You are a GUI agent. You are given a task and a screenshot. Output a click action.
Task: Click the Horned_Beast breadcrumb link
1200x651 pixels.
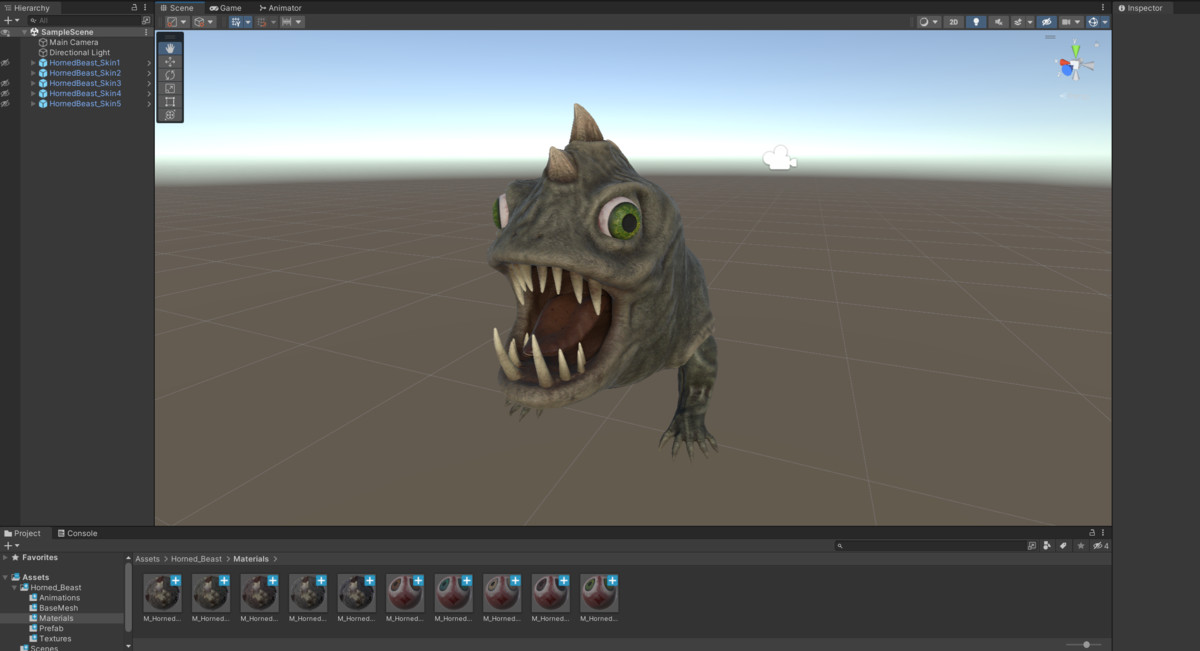pyautogui.click(x=196, y=559)
